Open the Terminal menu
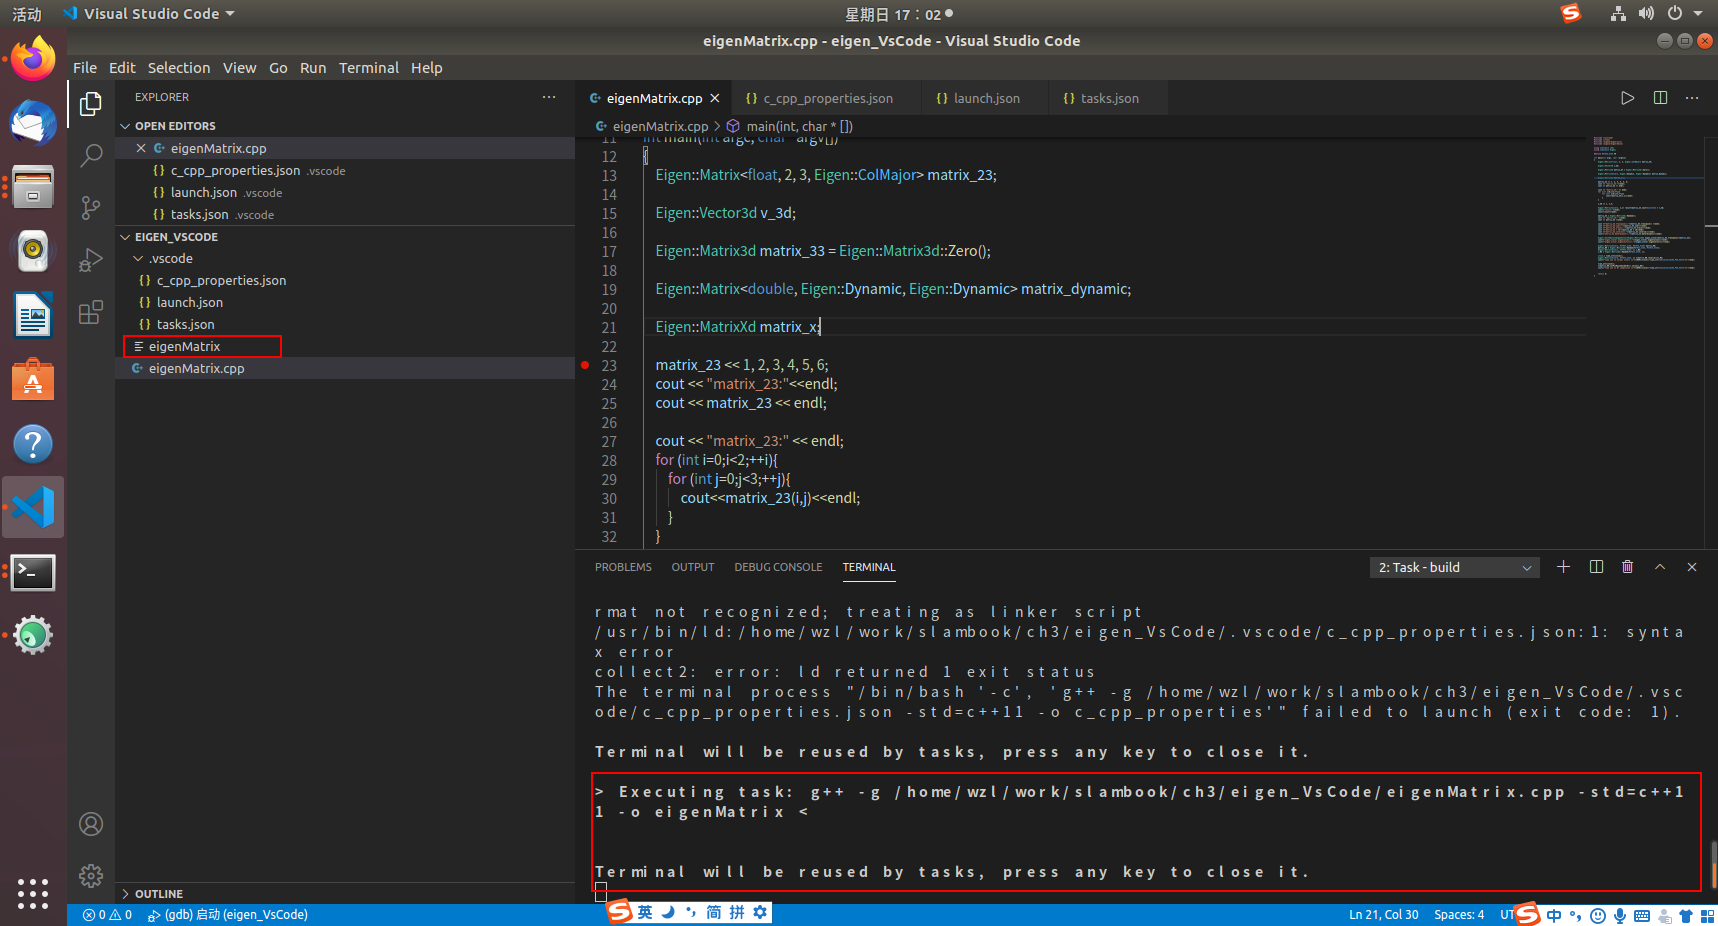 pyautogui.click(x=368, y=68)
